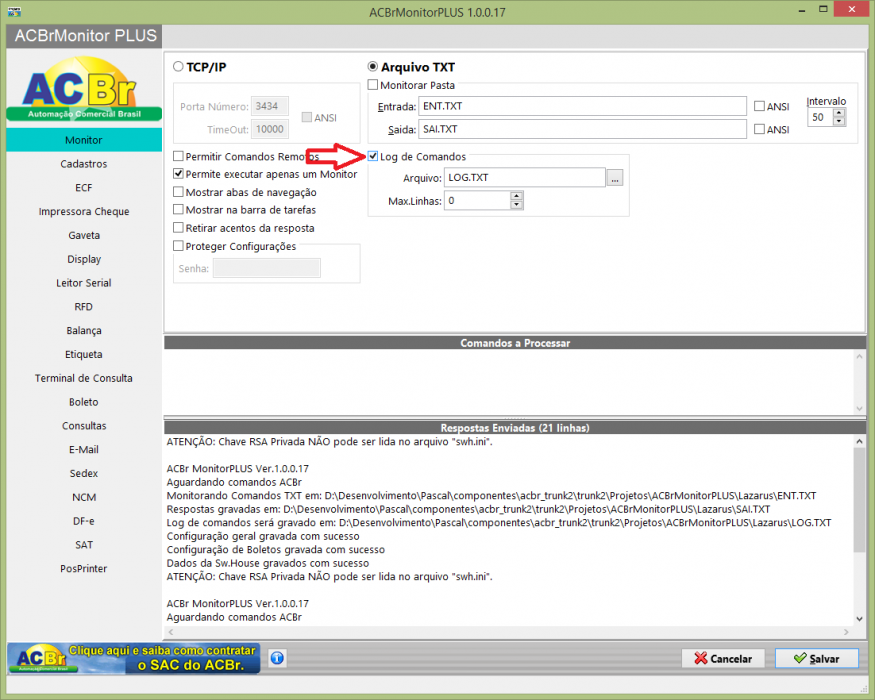Toggle ANSI checkbox for Entrada
This screenshot has width=875, height=700.
[759, 106]
